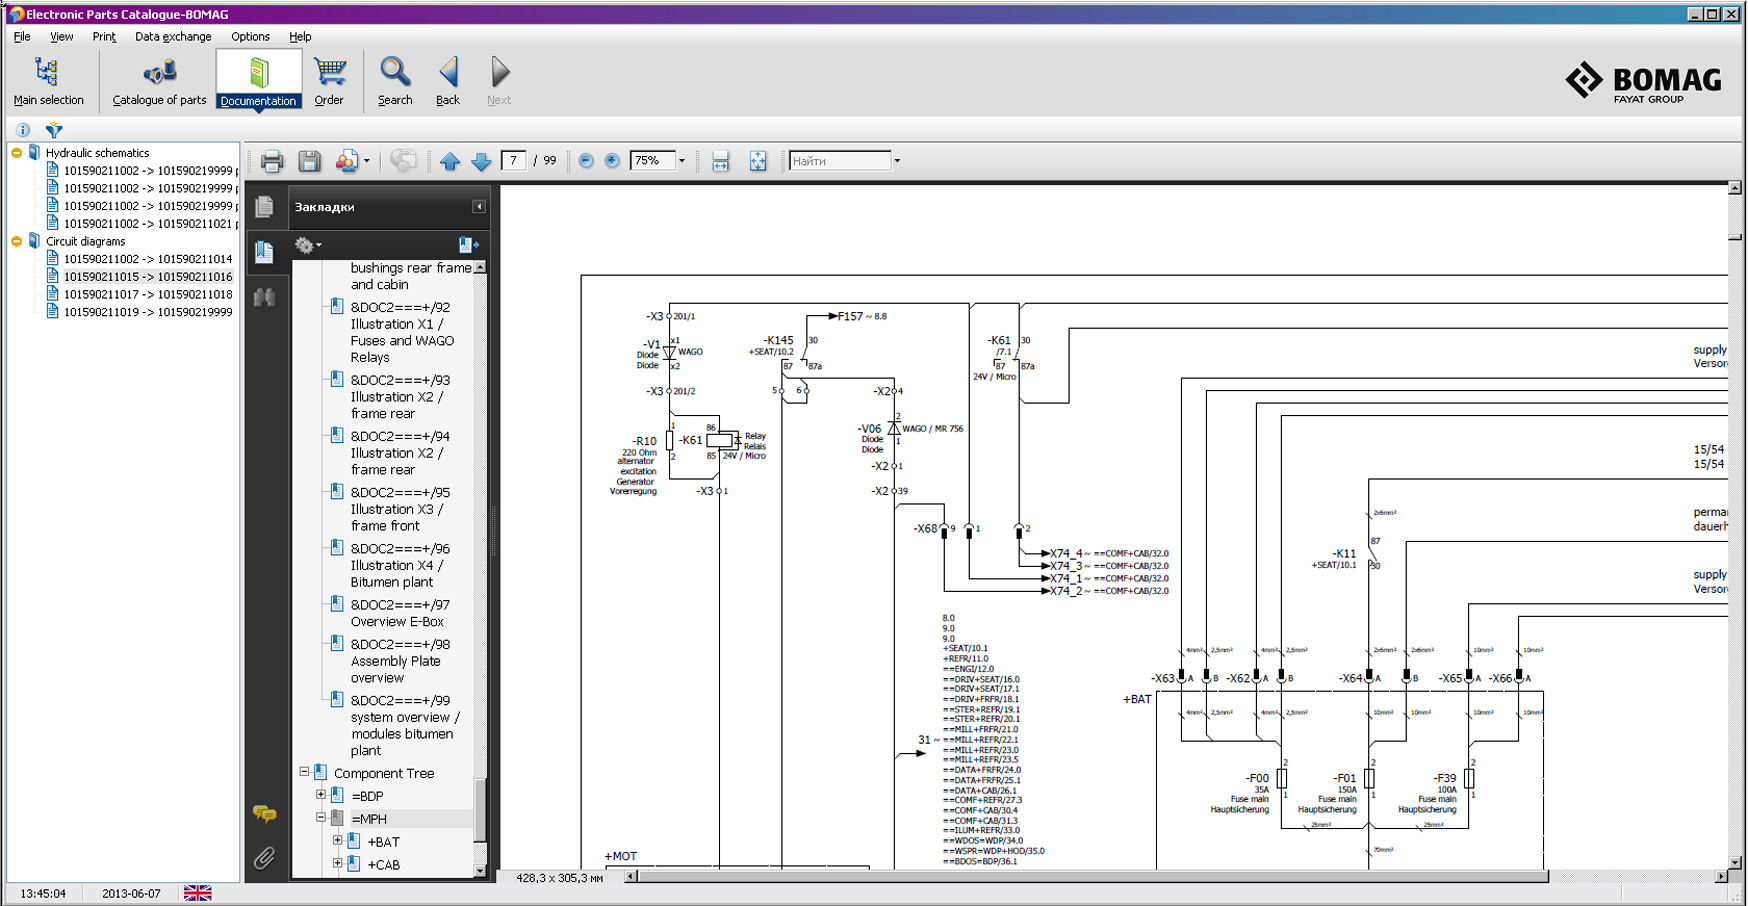Open the Main selection view

[x=48, y=80]
